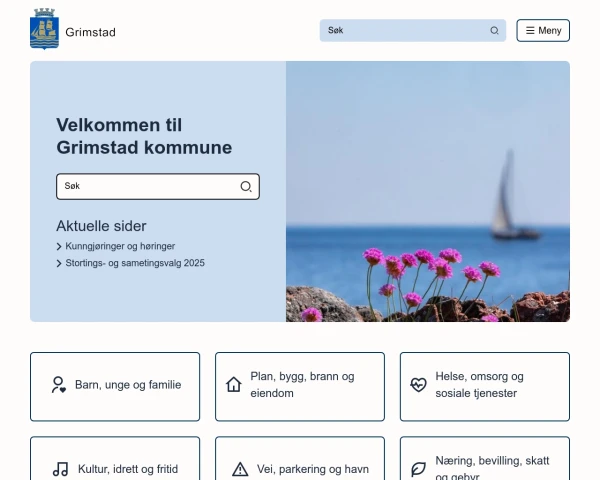Click the warning triangle icon on the Vei card
This screenshot has width=600, height=480.
point(240,469)
